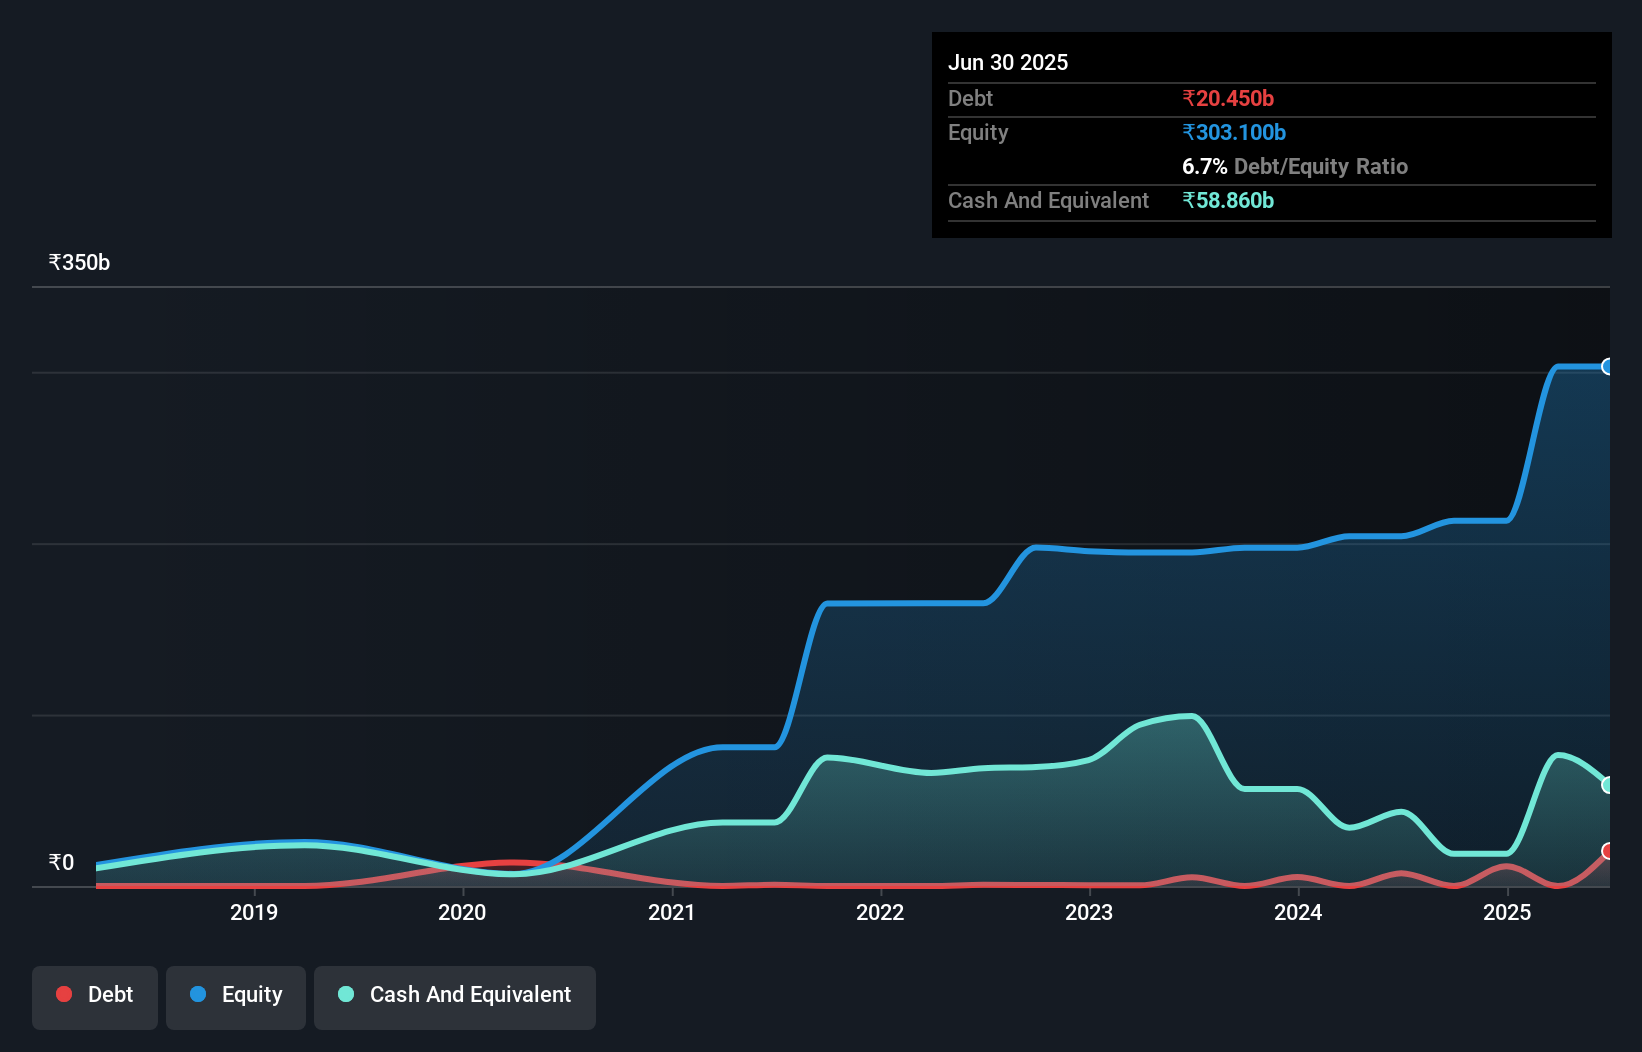Select the blue Equity endpoint marker
Viewport: 1642px width, 1052px height.
[x=1607, y=367]
